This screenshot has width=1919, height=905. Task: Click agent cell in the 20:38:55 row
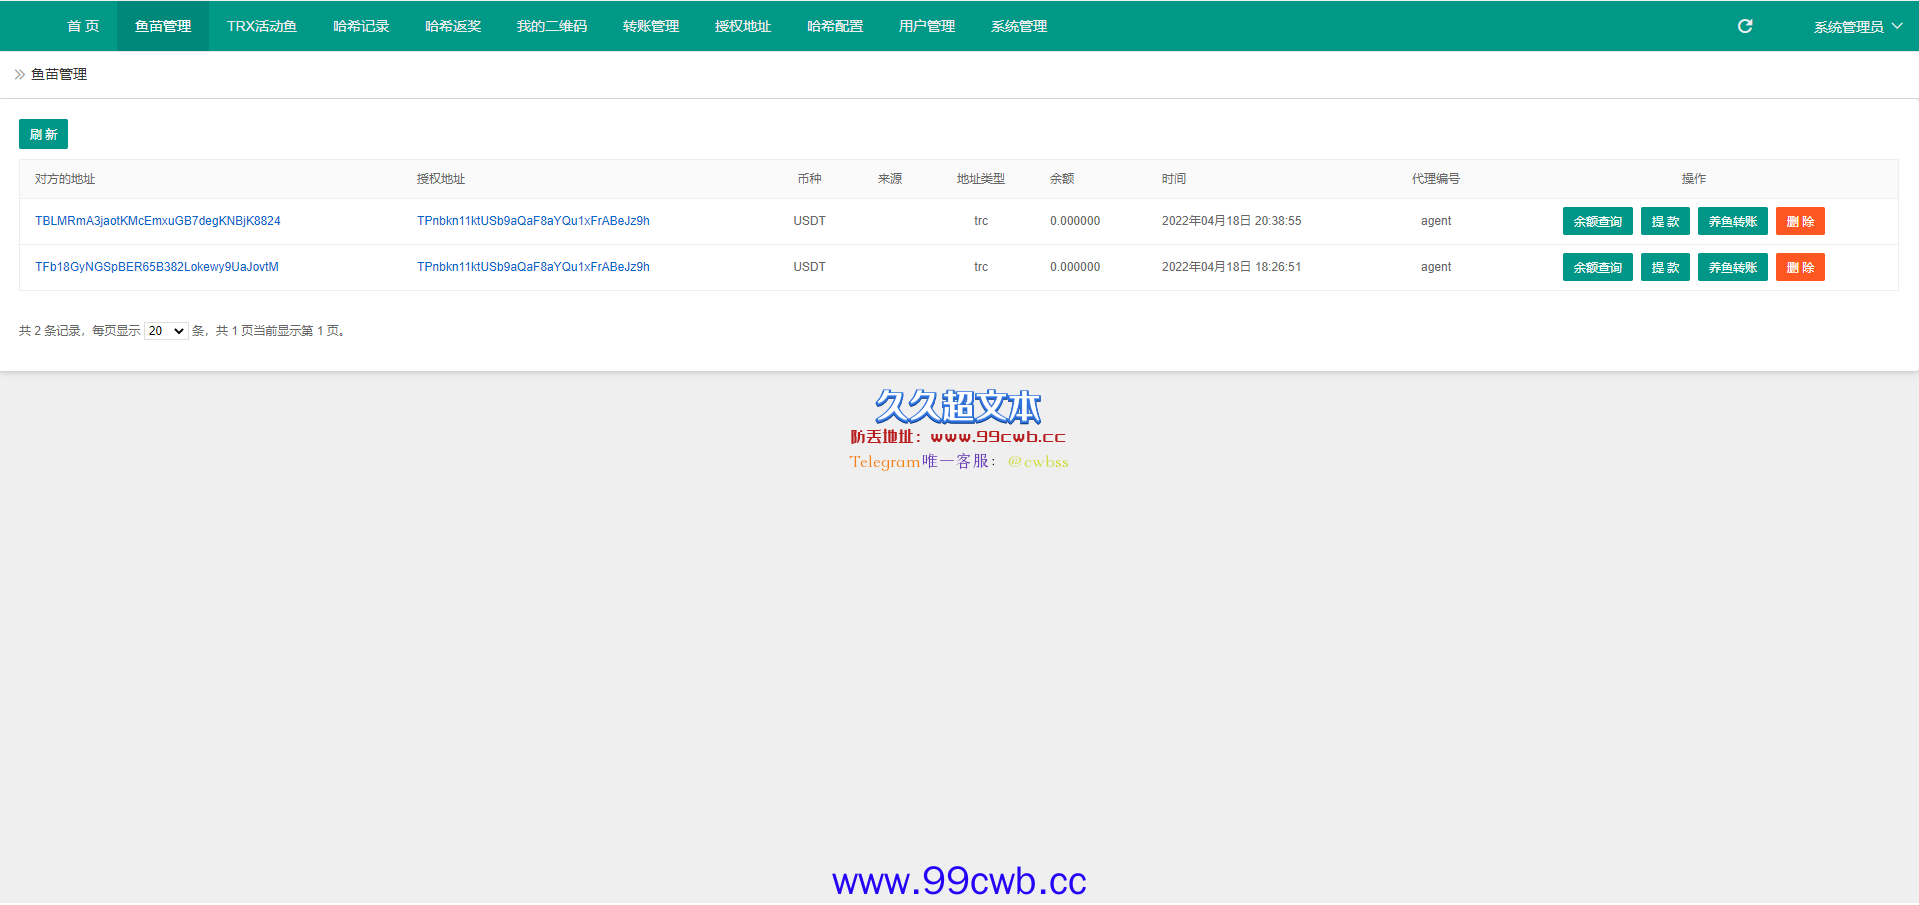click(1436, 221)
